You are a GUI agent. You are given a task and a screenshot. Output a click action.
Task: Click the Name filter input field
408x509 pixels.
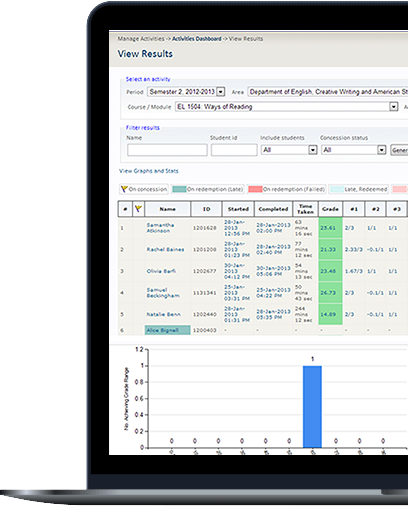pos(167,150)
